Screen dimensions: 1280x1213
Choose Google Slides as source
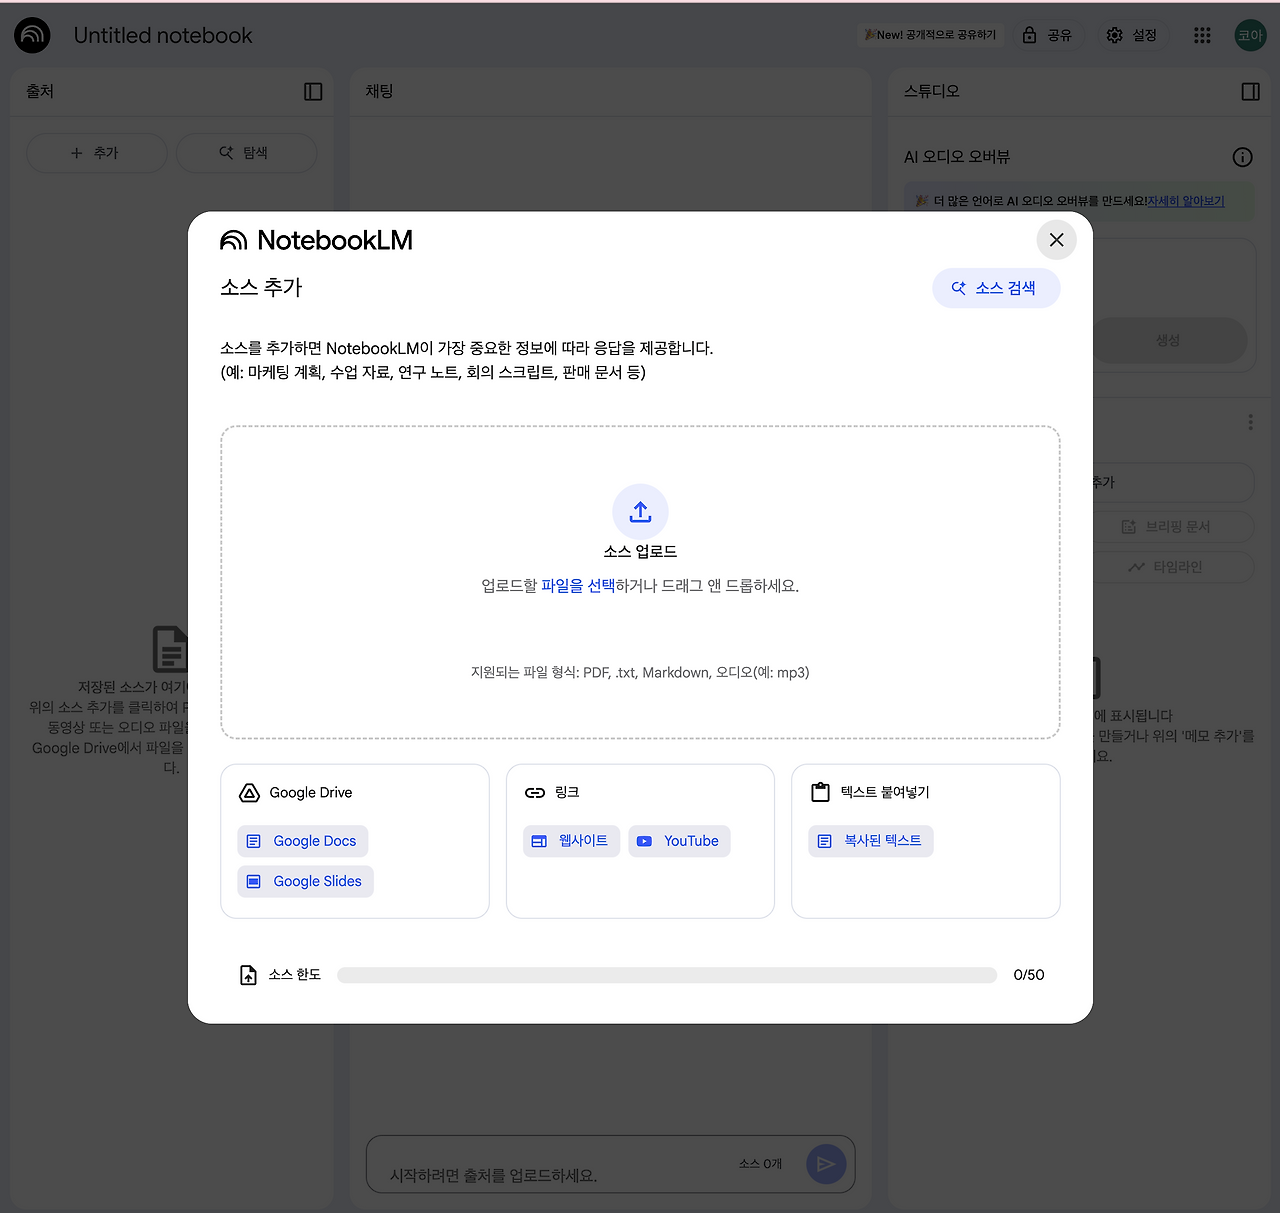pos(306,881)
